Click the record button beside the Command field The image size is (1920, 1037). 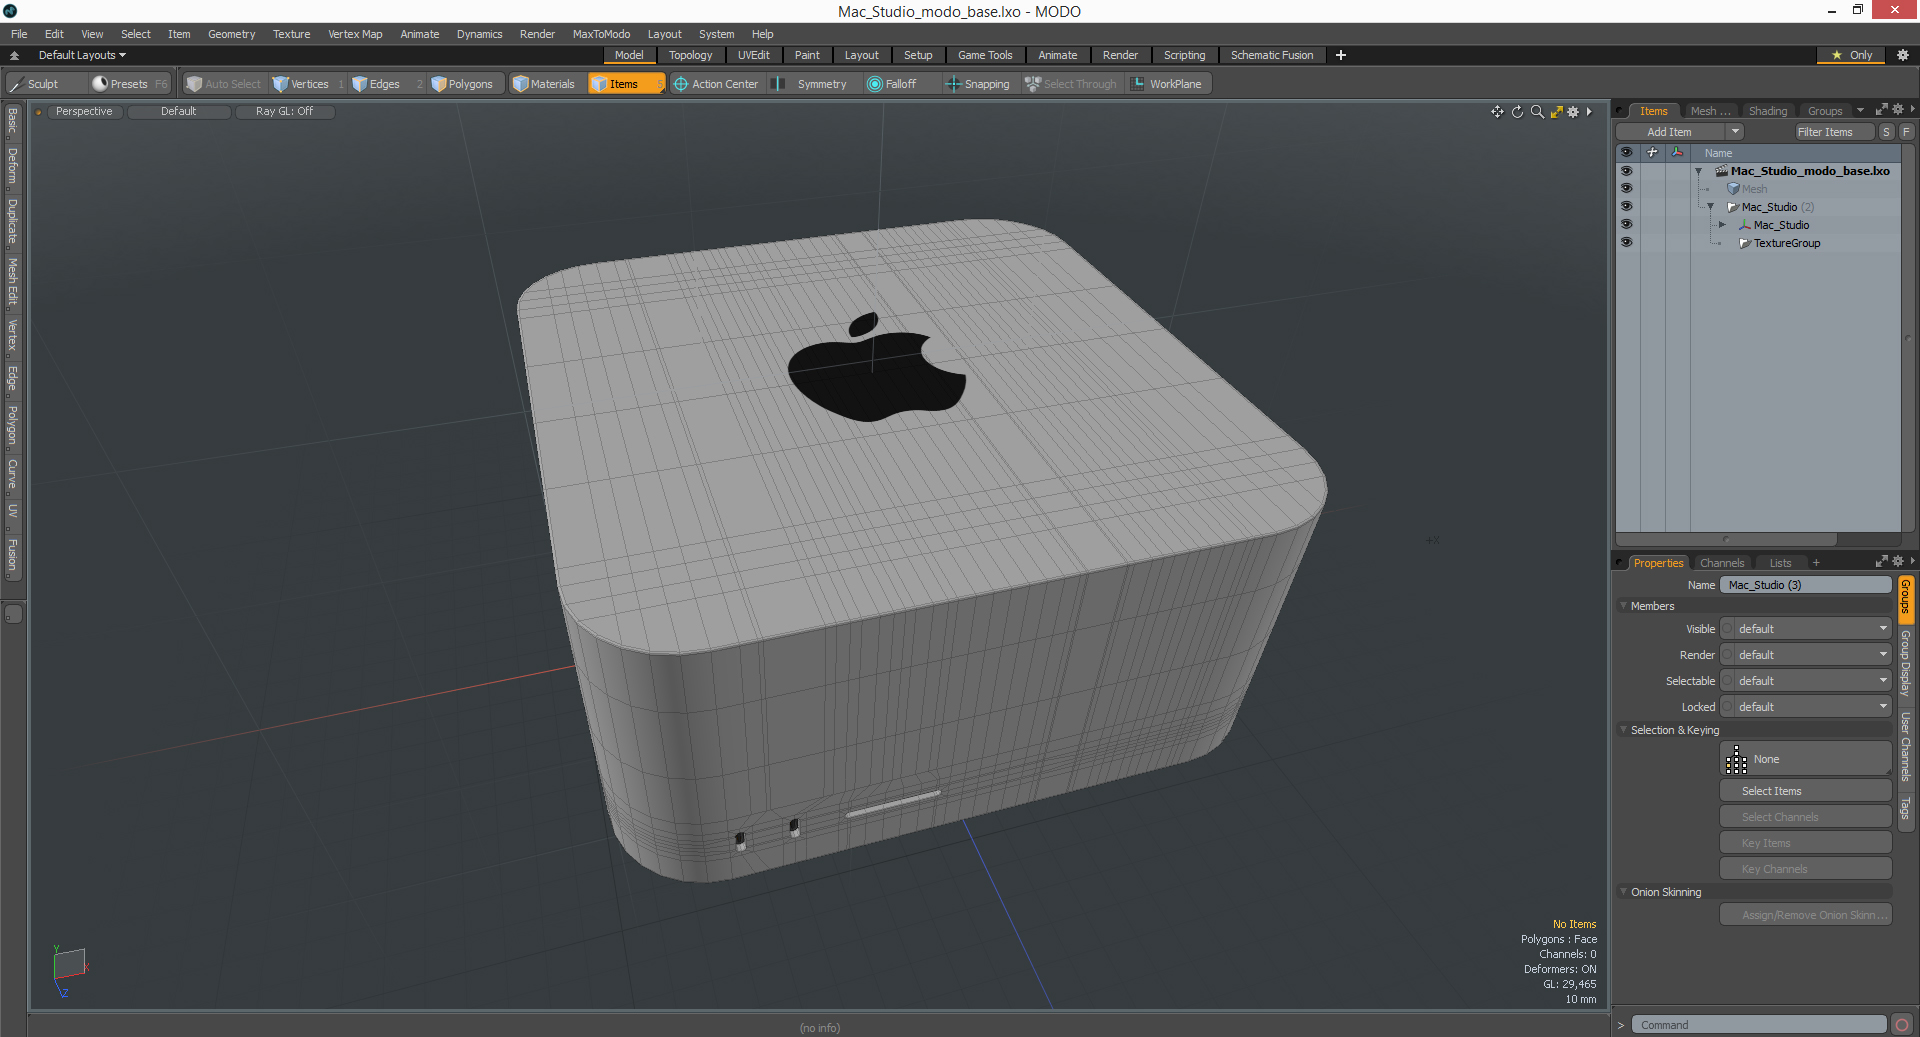click(x=1902, y=1024)
